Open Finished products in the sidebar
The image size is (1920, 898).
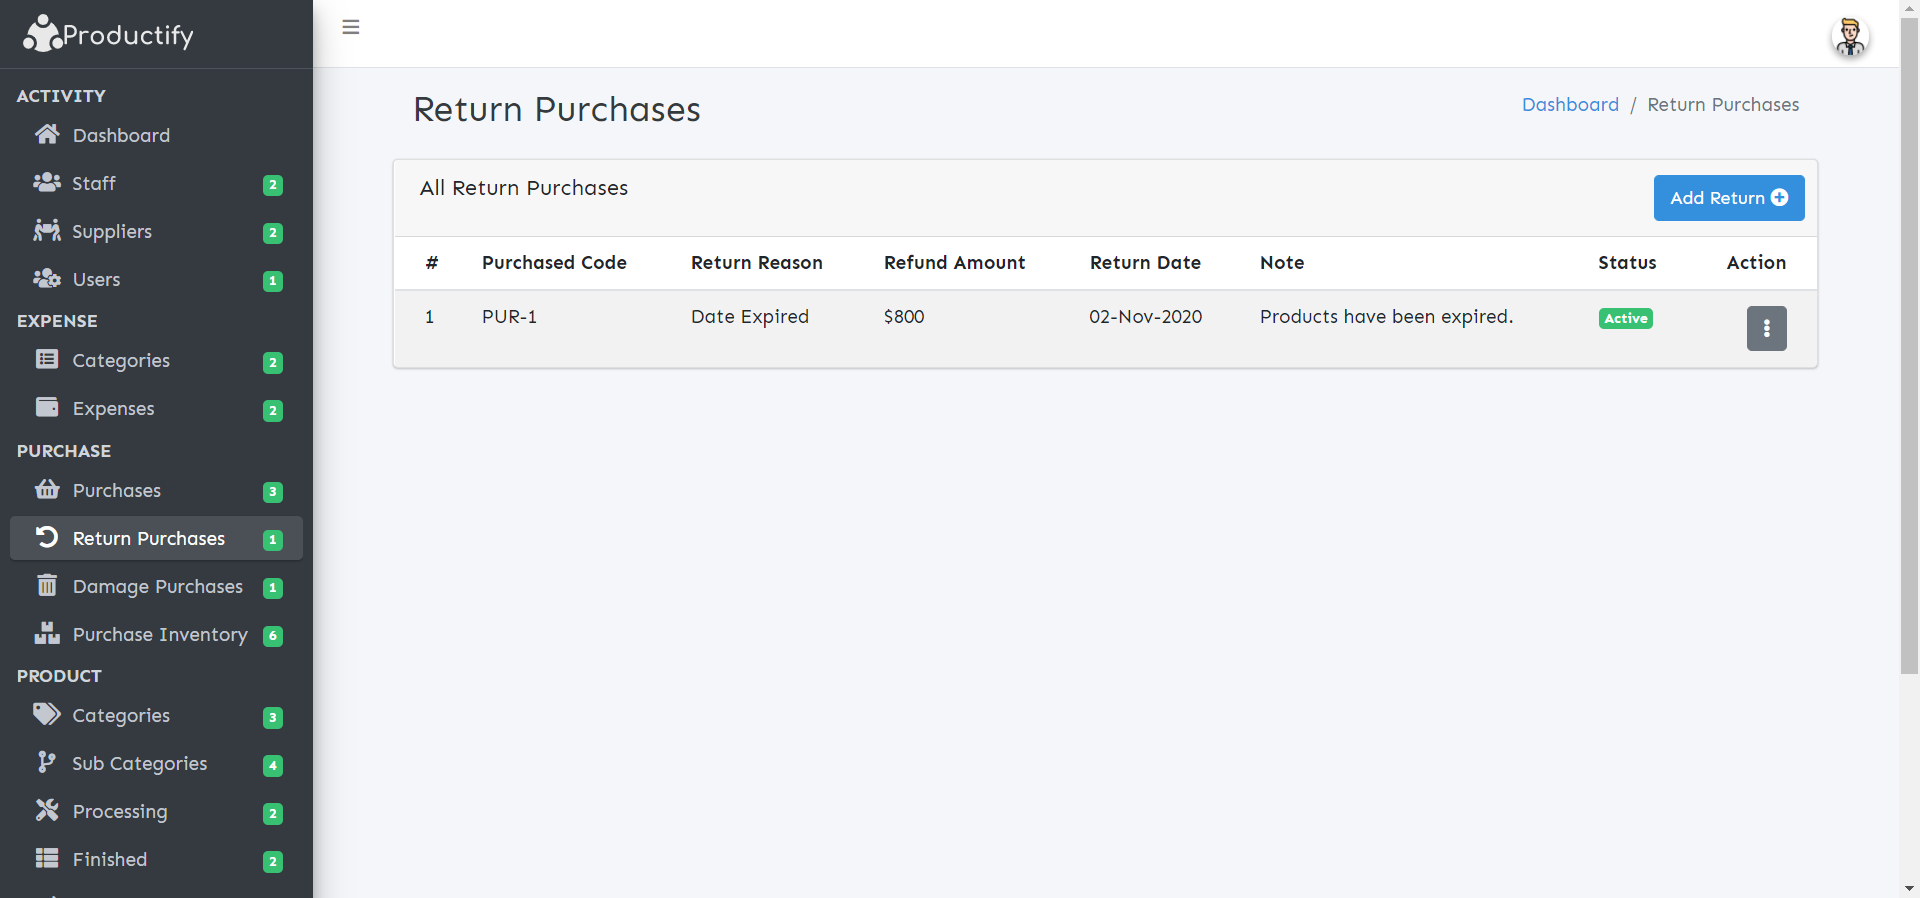[110, 860]
